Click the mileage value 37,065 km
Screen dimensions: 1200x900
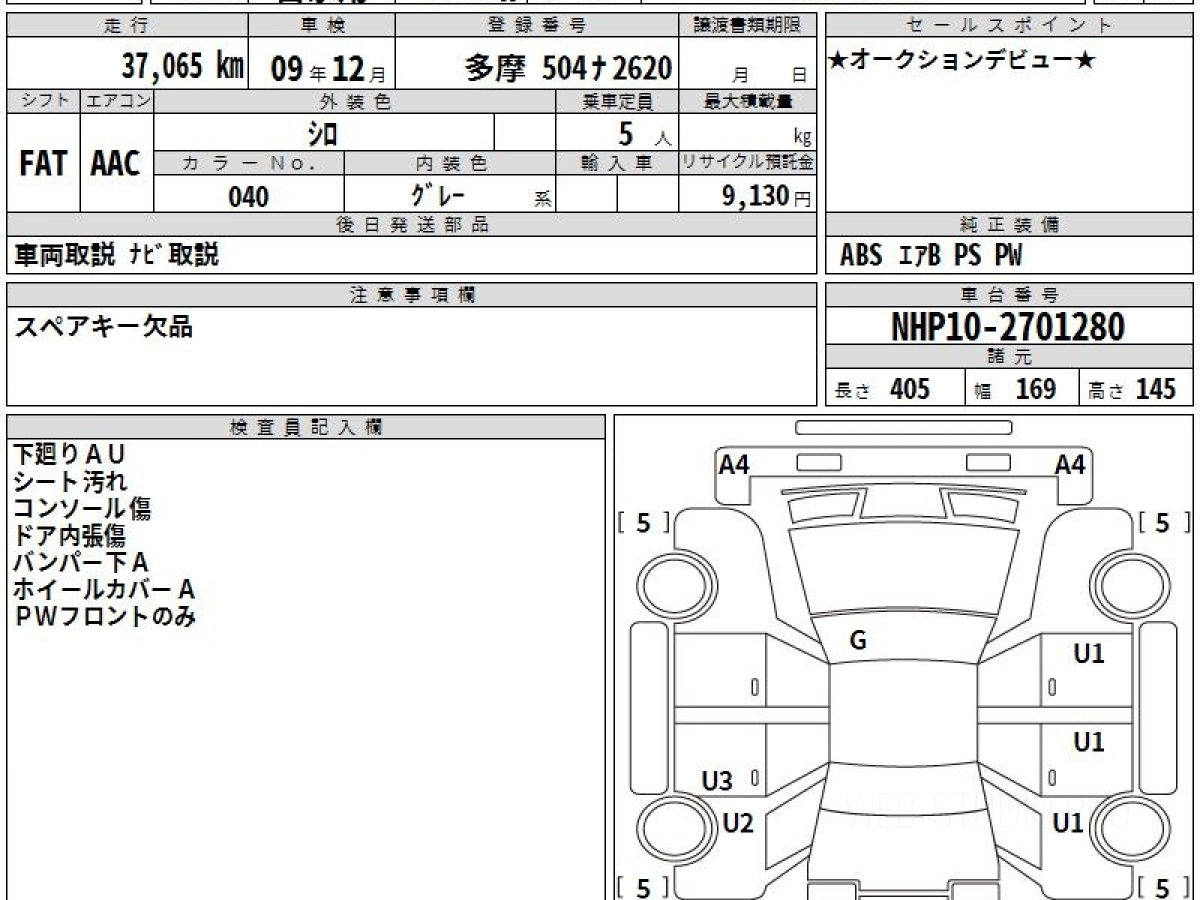[182, 67]
